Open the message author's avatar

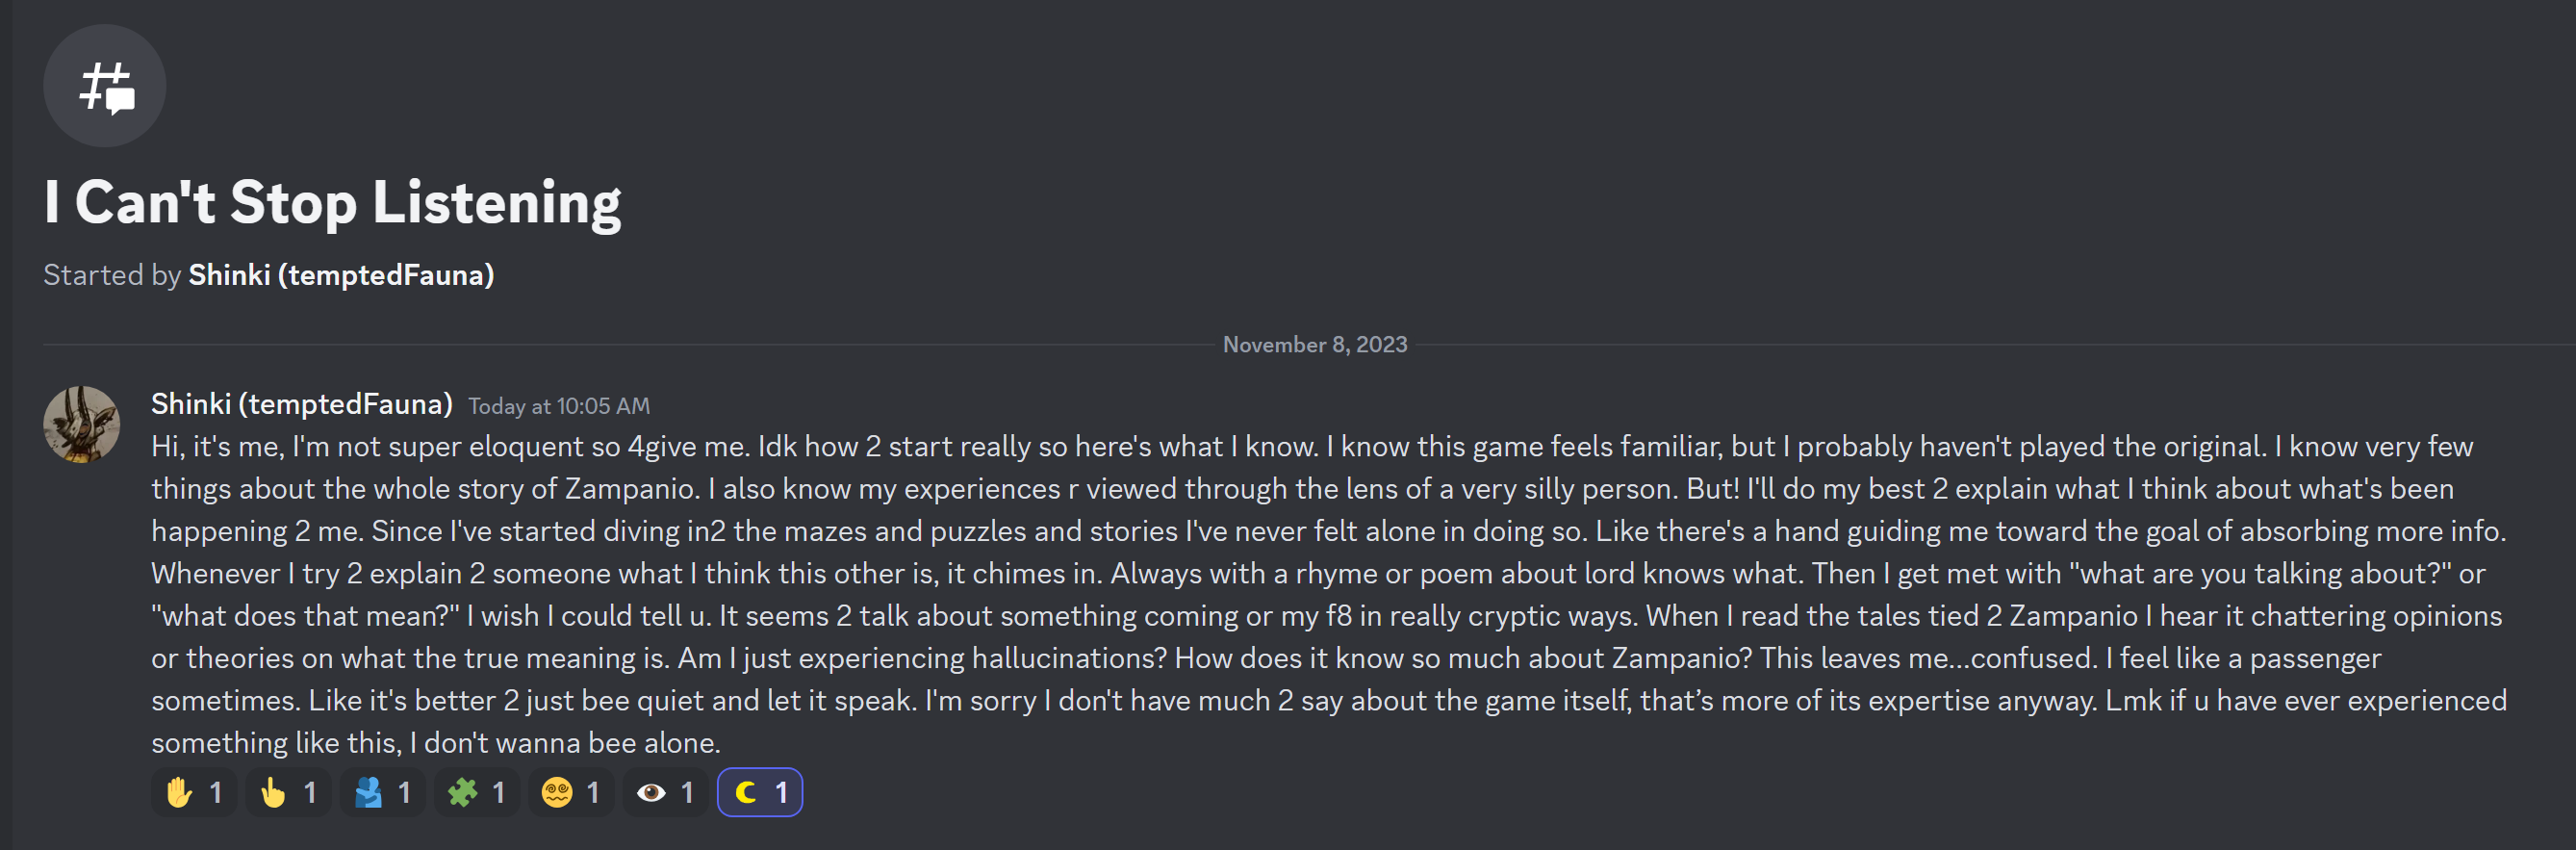(x=82, y=425)
